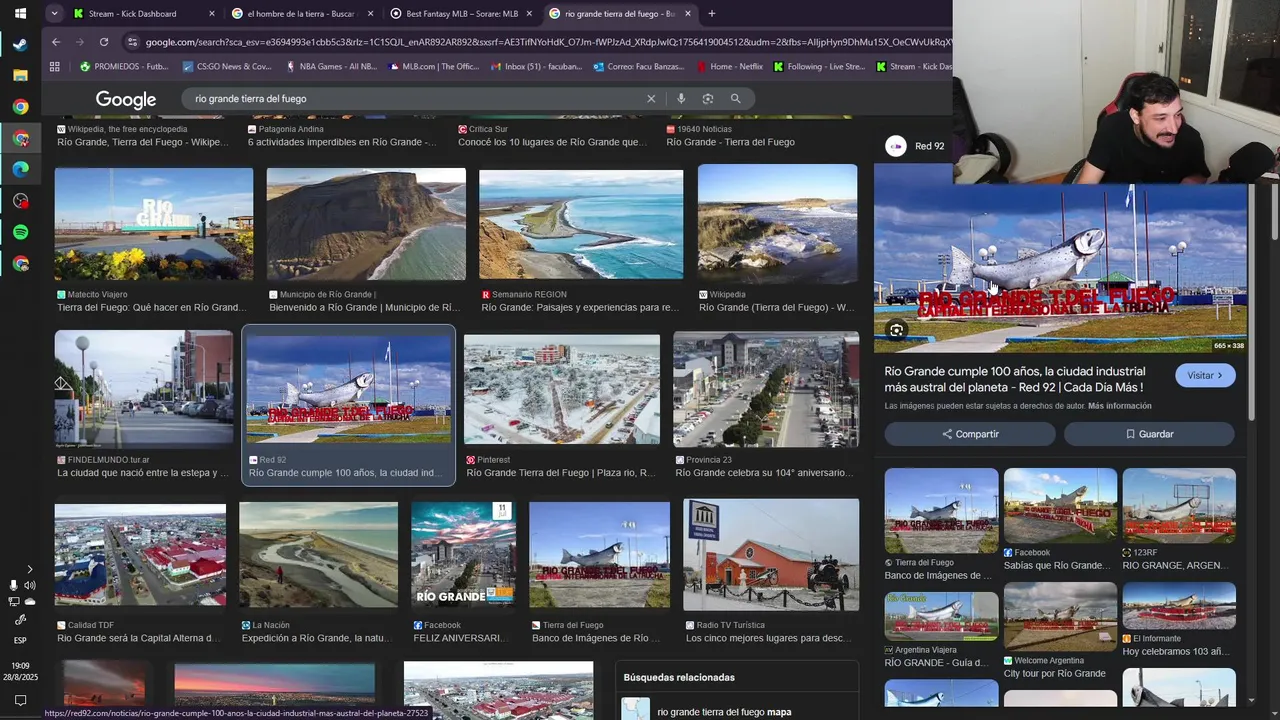Click the volume speaker icon in taskbar
This screenshot has height=720, width=1280.
point(29,585)
